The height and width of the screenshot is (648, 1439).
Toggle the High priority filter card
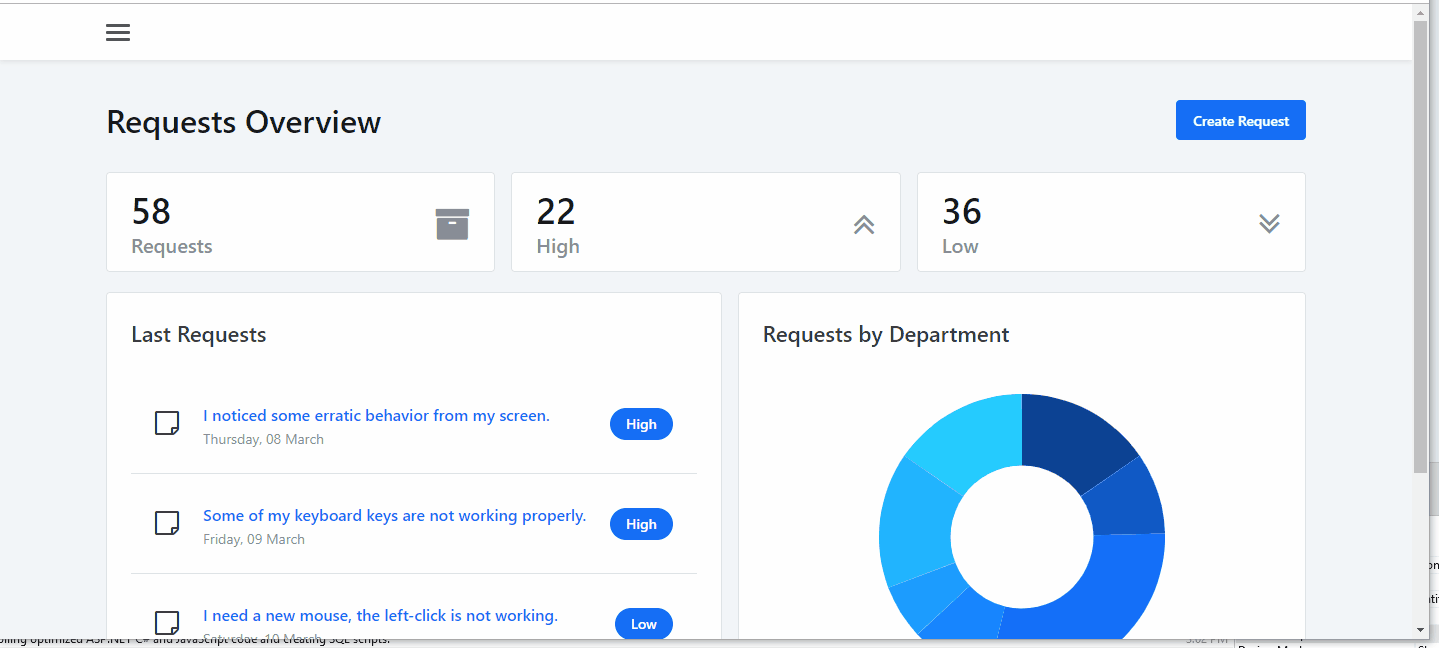[x=705, y=221]
